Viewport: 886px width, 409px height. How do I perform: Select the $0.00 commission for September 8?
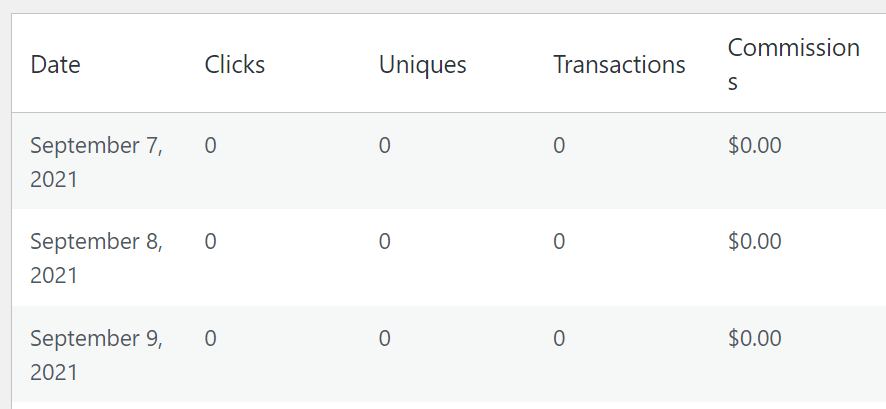tap(754, 242)
